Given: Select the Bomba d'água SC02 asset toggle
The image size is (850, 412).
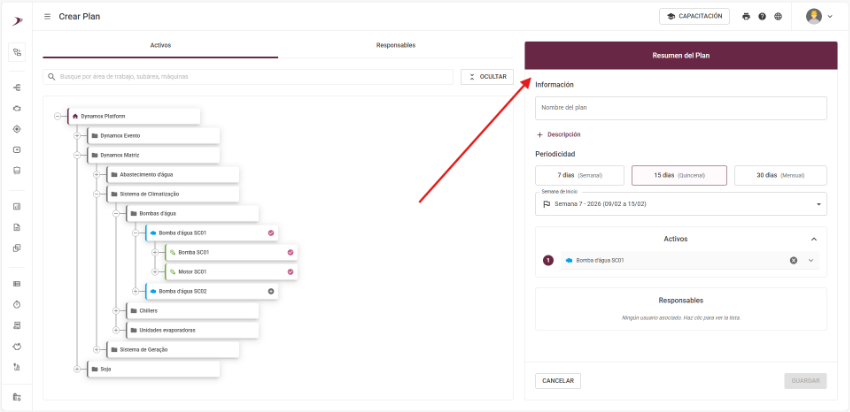Looking at the screenshot, I should click(271, 291).
